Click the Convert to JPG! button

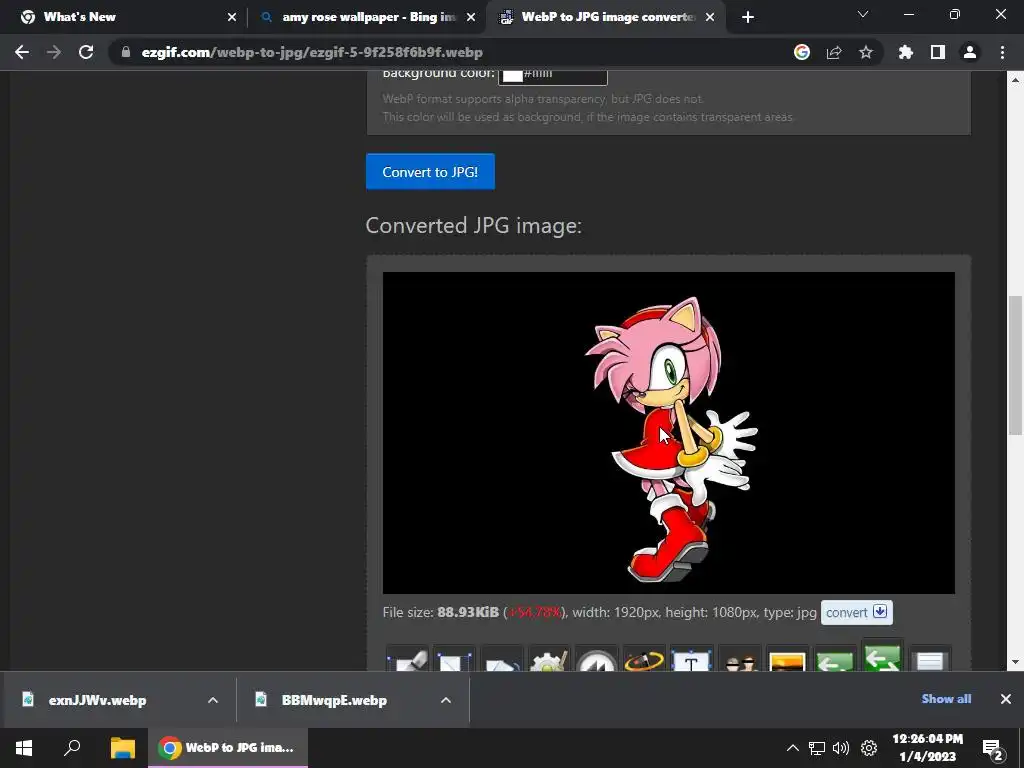click(x=430, y=172)
